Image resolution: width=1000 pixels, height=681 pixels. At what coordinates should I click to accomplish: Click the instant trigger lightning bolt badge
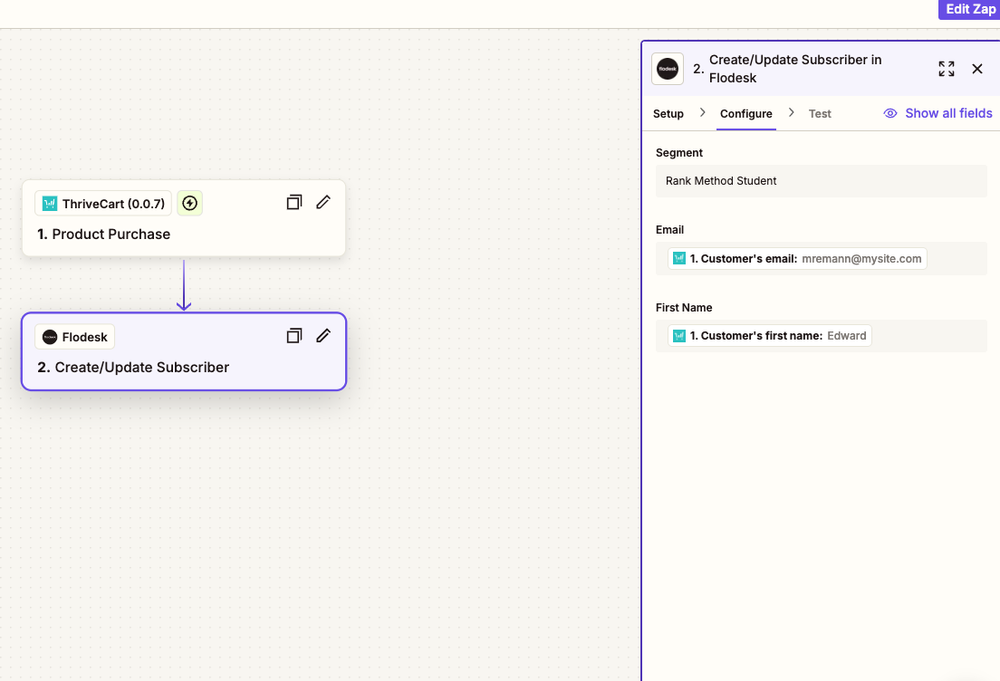tap(189, 203)
